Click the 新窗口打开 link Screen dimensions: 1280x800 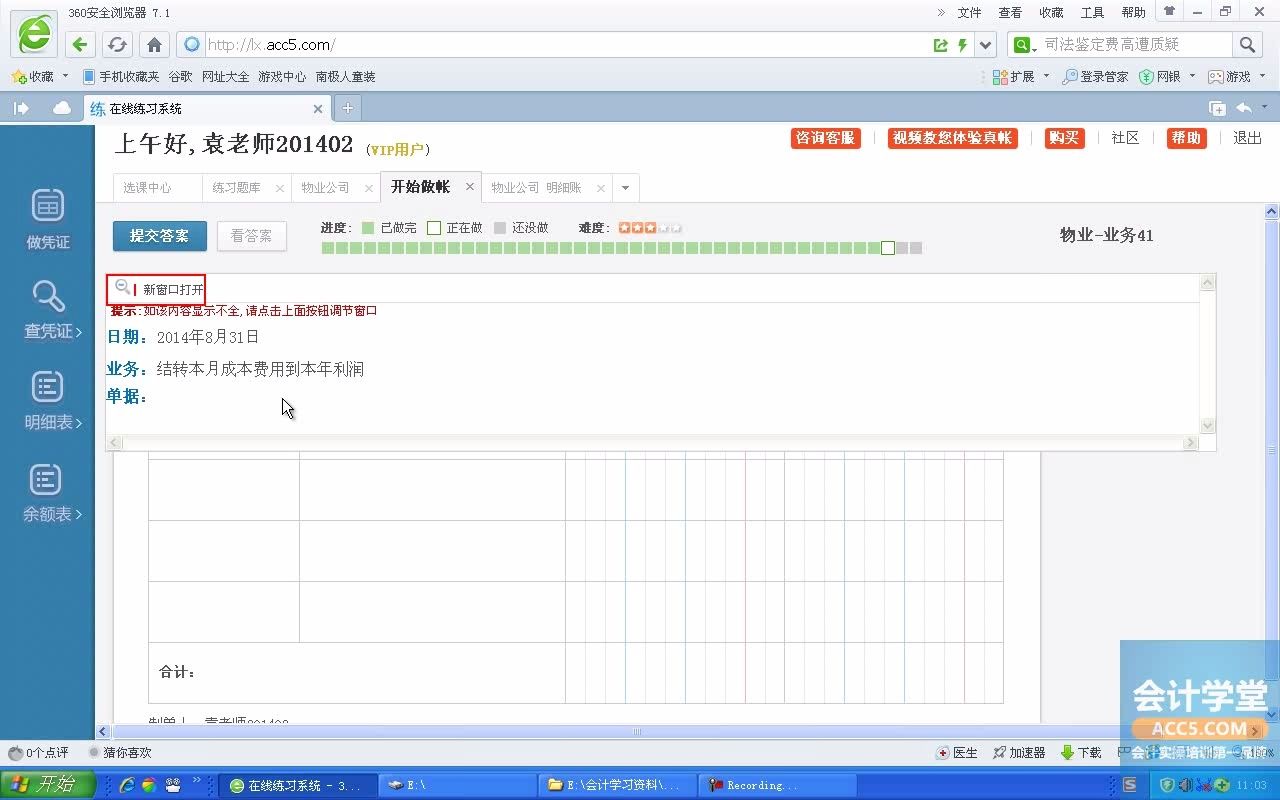[x=173, y=289]
